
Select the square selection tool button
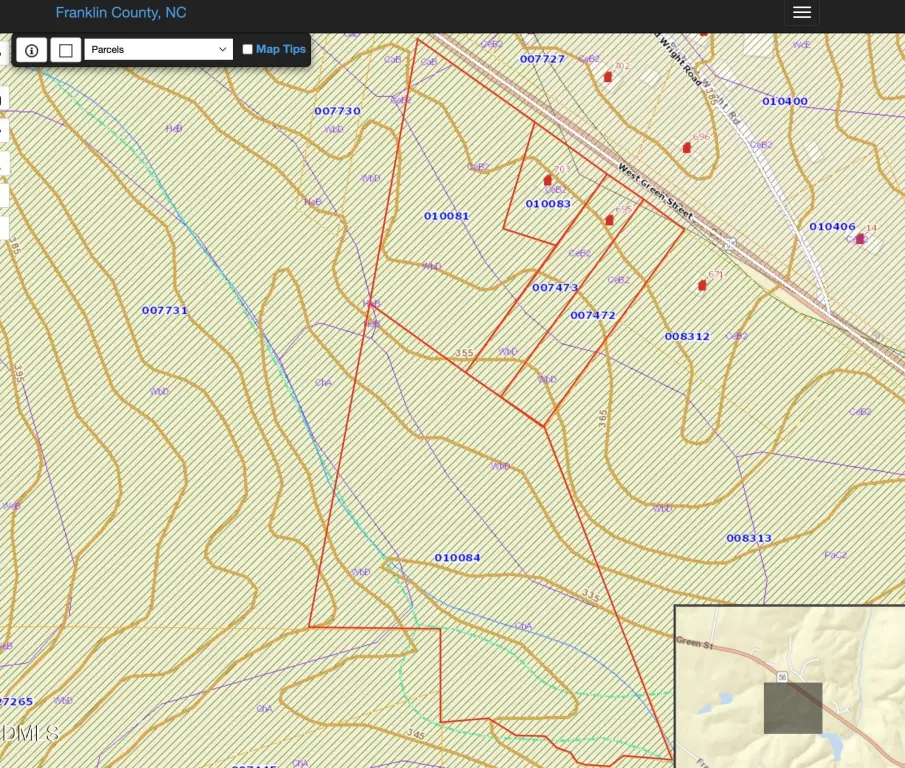[x=66, y=50]
